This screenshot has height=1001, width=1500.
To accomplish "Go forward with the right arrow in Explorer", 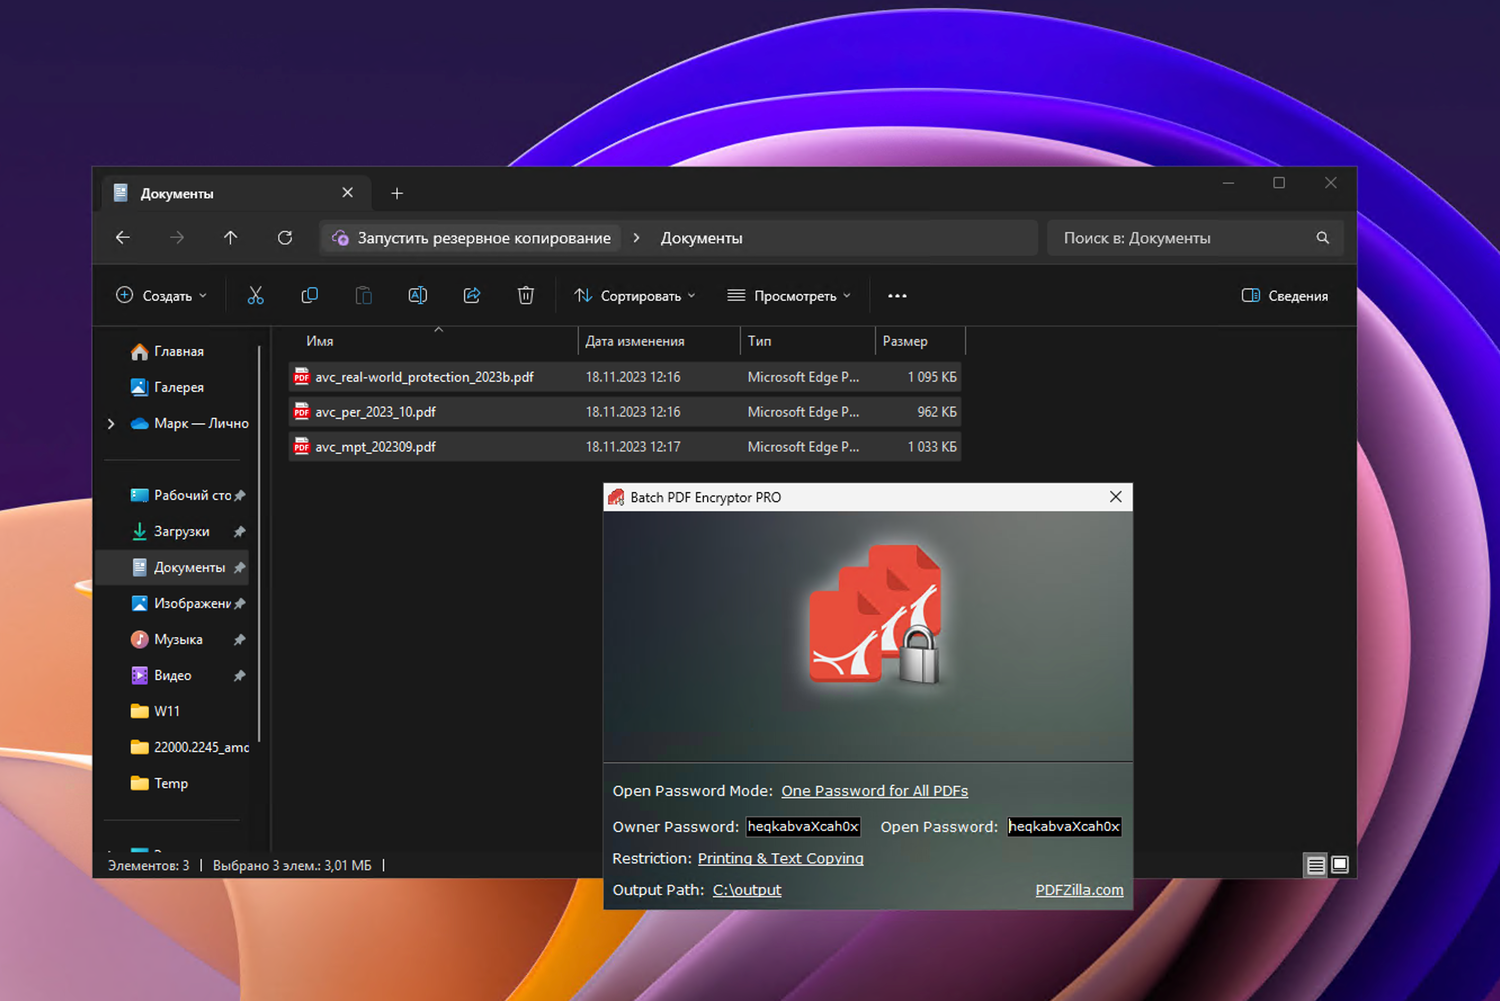I will [x=177, y=238].
